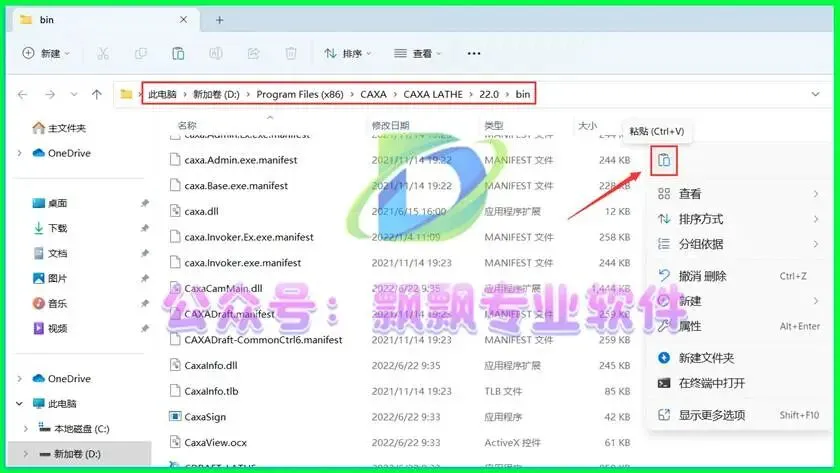840x473 pixels.
Task: Choose 属性 in the context menu
Action: (x=738, y=326)
